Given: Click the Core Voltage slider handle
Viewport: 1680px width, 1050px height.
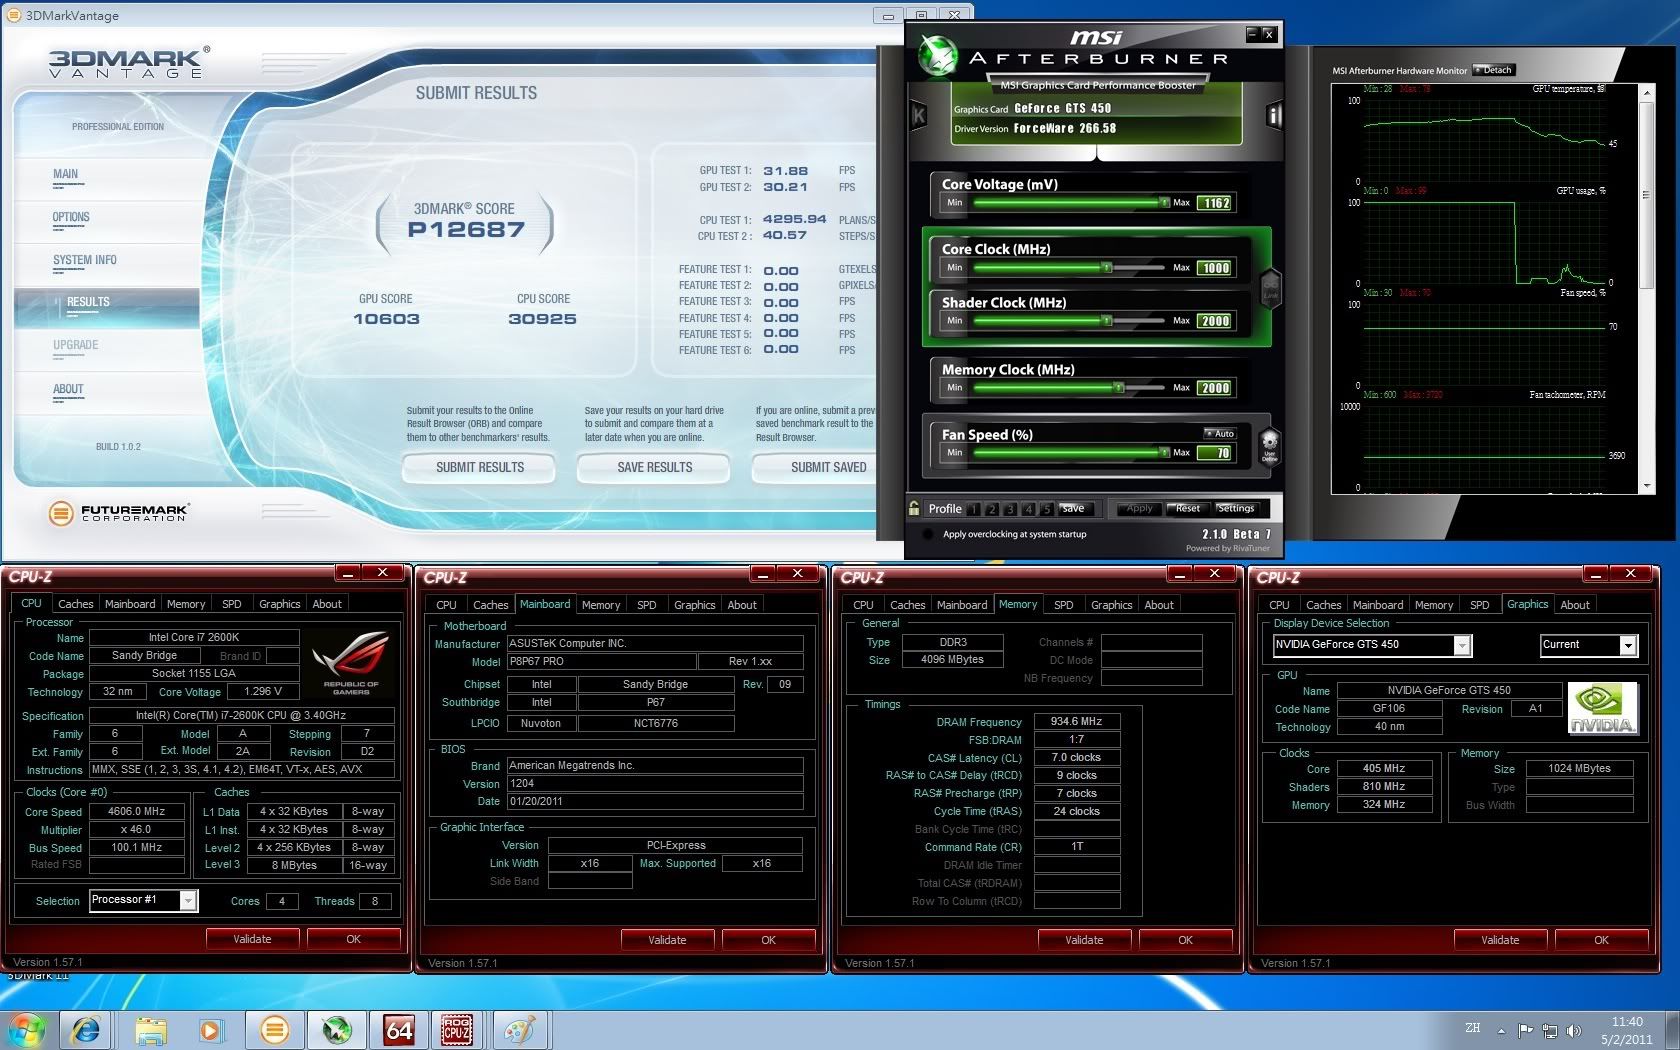Looking at the screenshot, I should pyautogui.click(x=1164, y=203).
